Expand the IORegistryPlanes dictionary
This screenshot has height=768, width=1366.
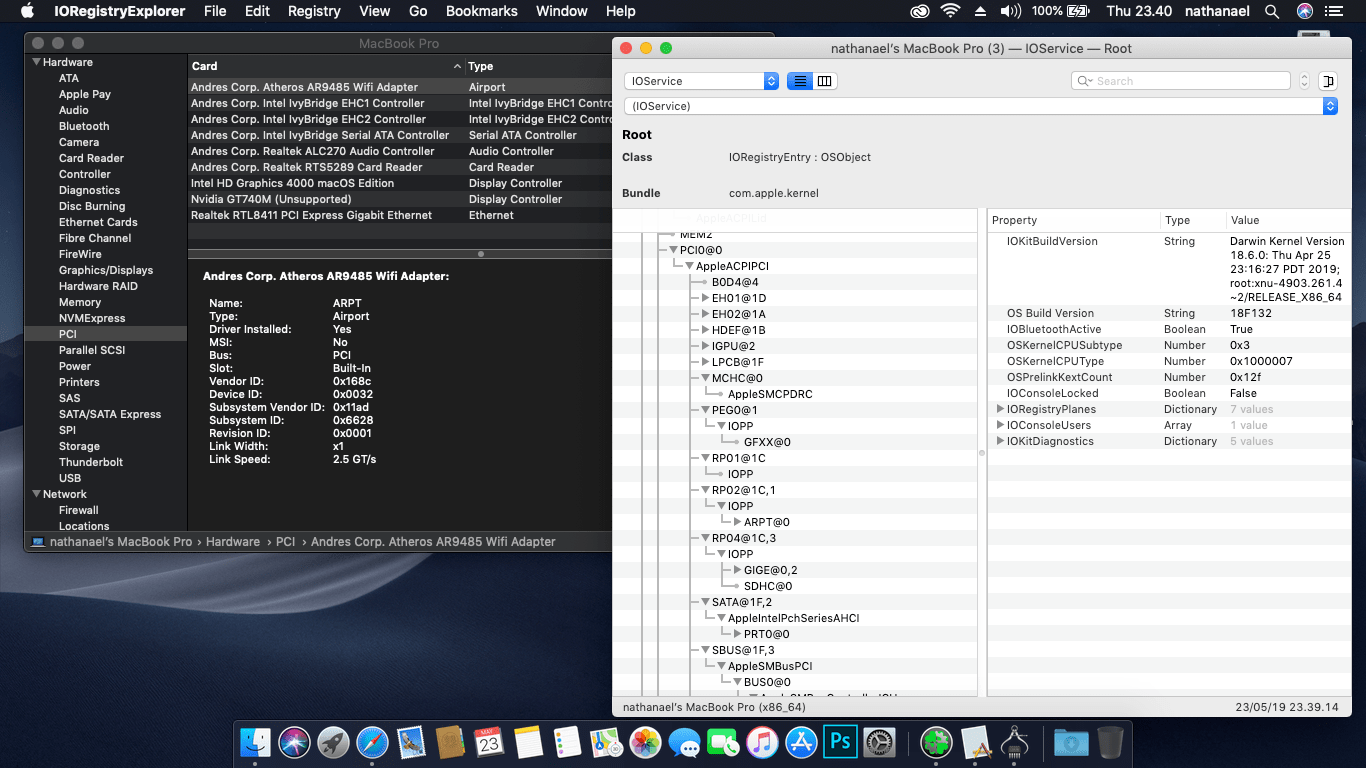1000,409
